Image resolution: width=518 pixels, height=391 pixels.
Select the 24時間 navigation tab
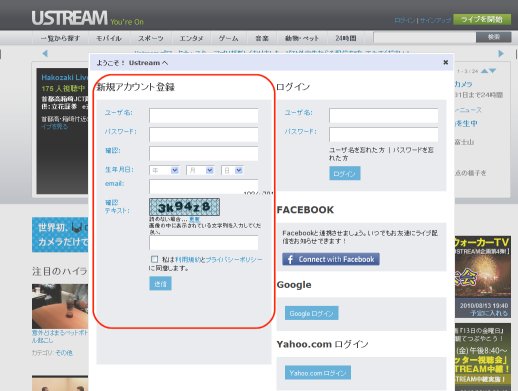click(x=346, y=38)
